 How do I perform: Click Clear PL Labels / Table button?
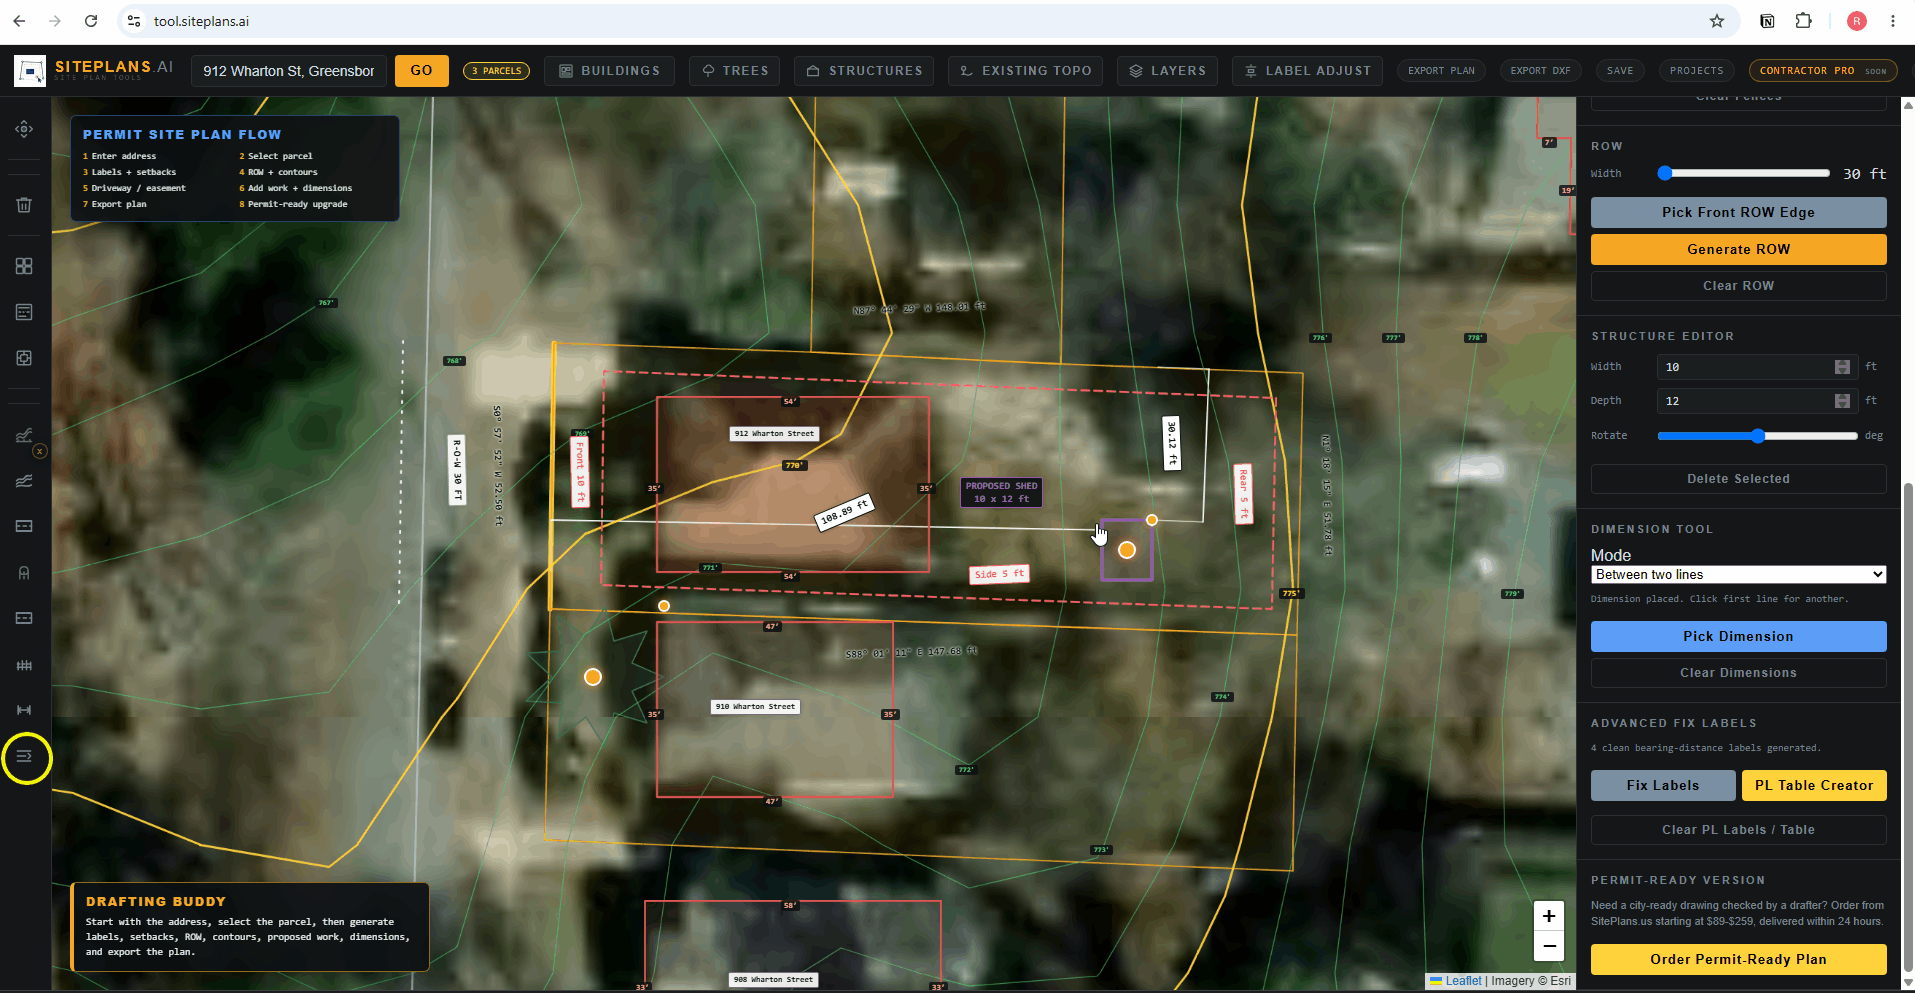point(1738,830)
